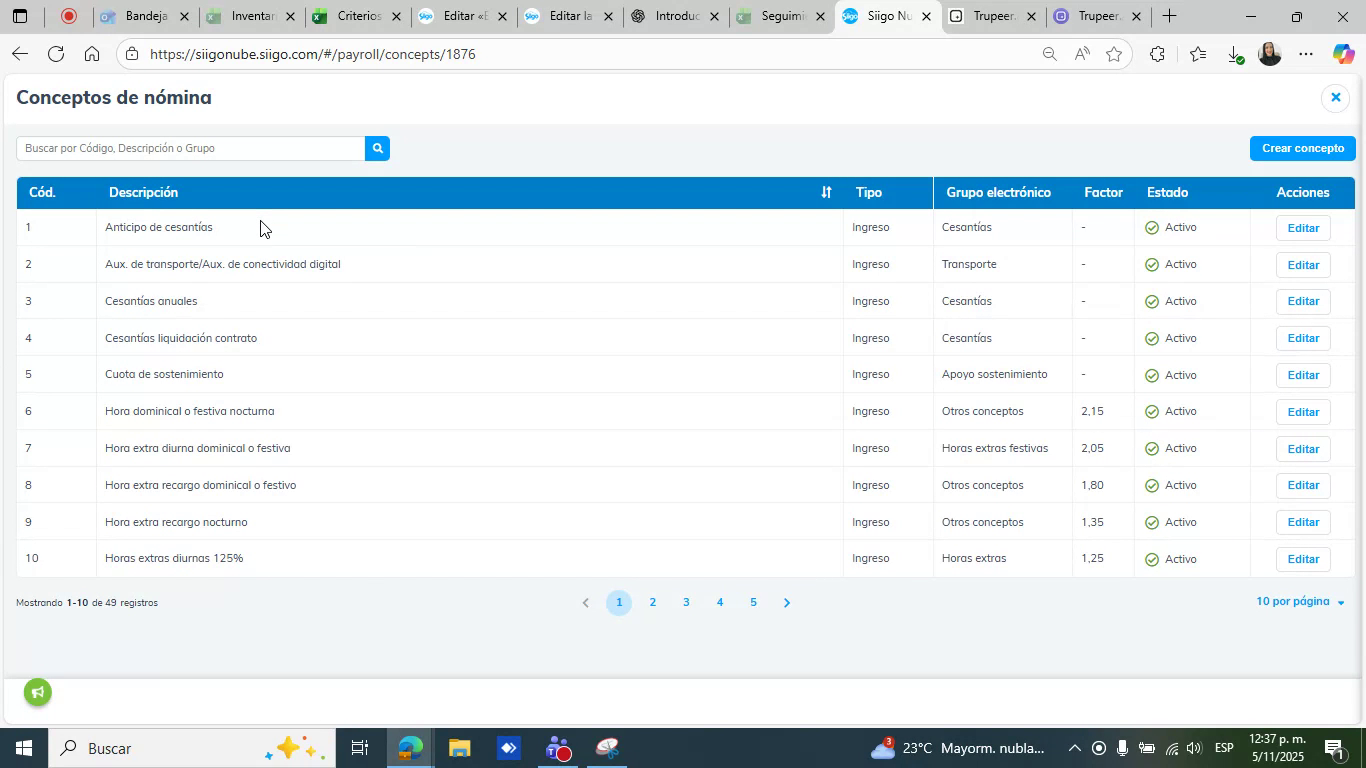This screenshot has width=1366, height=768.
Task: Select the current page 1 indicator
Action: point(619,603)
